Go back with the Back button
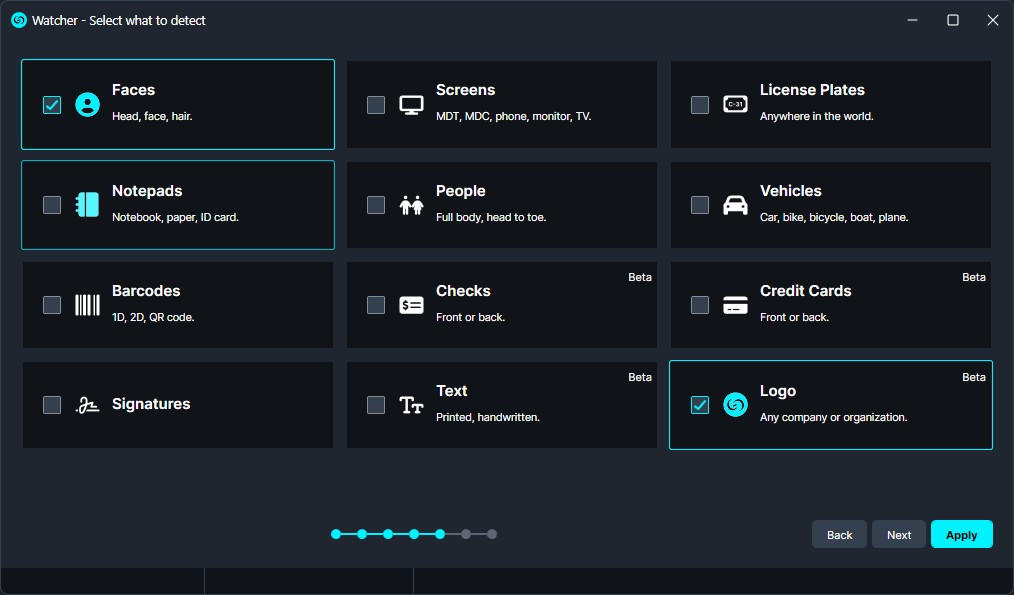1014x595 pixels. (x=839, y=535)
